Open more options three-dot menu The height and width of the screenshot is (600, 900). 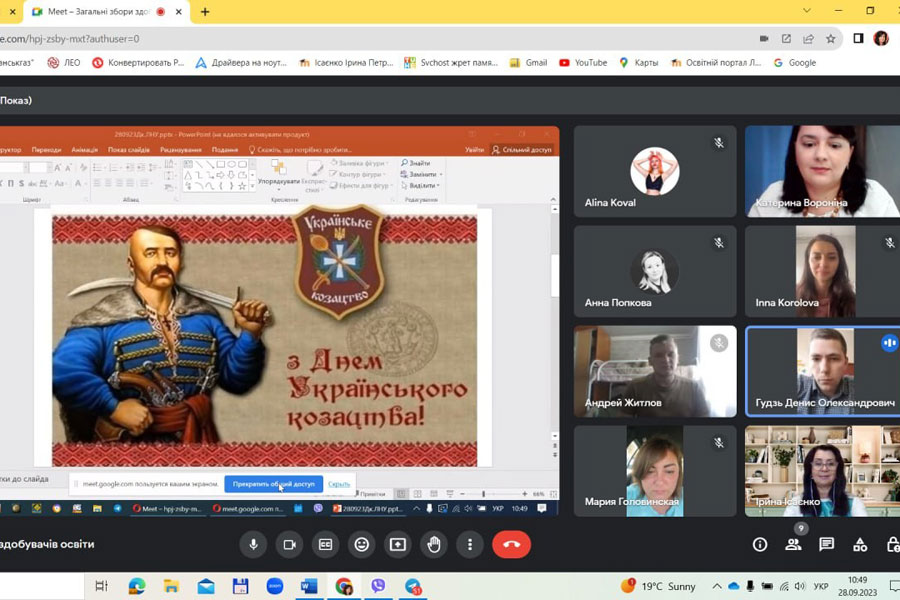(470, 544)
